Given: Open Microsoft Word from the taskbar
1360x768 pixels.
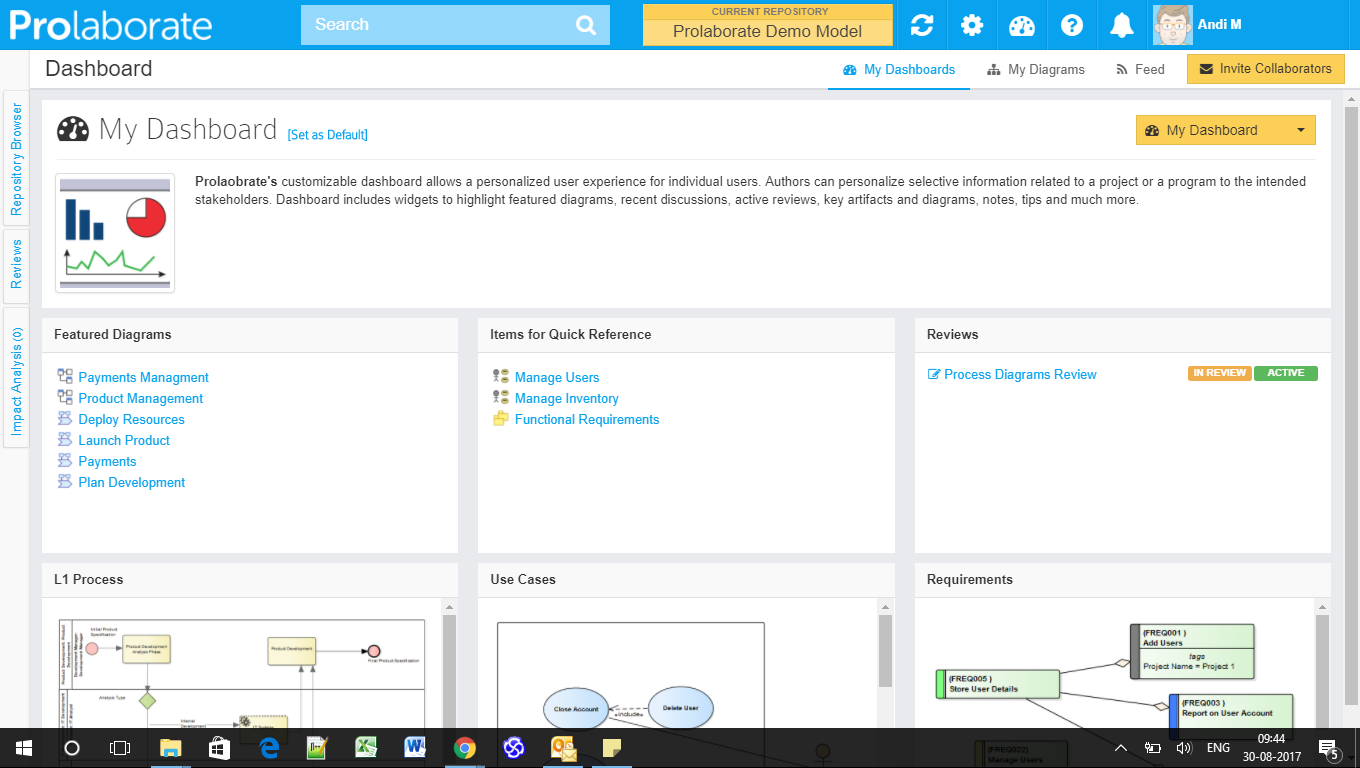Looking at the screenshot, I should 415,747.
